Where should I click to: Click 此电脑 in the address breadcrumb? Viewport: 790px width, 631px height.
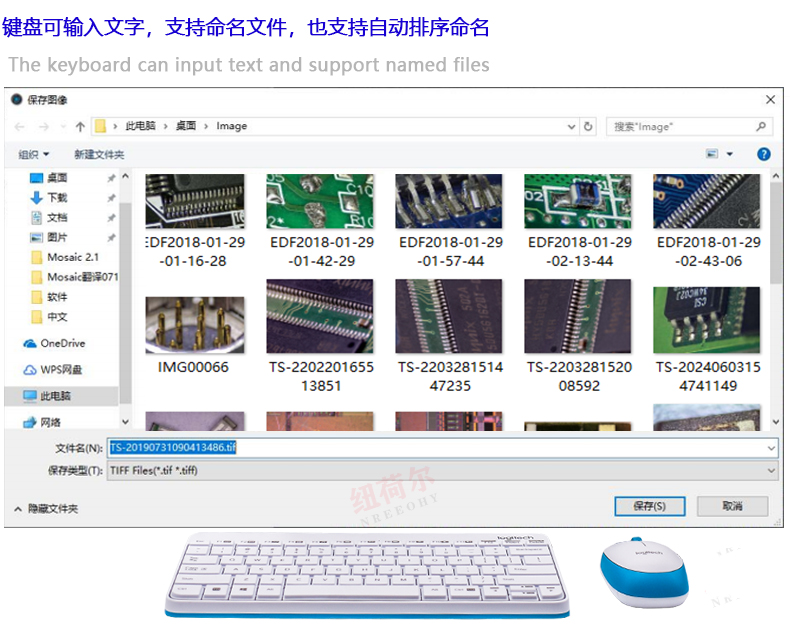[141, 126]
